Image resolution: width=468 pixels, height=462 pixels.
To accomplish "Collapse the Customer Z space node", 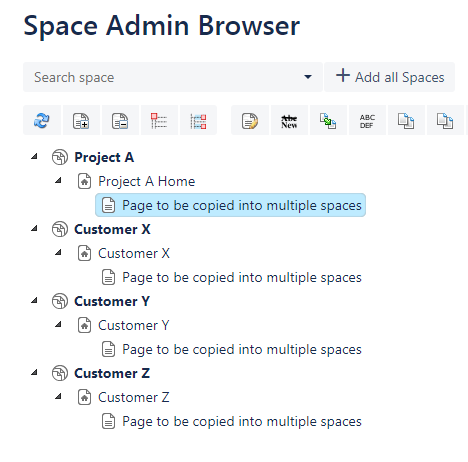I will click(x=34, y=372).
